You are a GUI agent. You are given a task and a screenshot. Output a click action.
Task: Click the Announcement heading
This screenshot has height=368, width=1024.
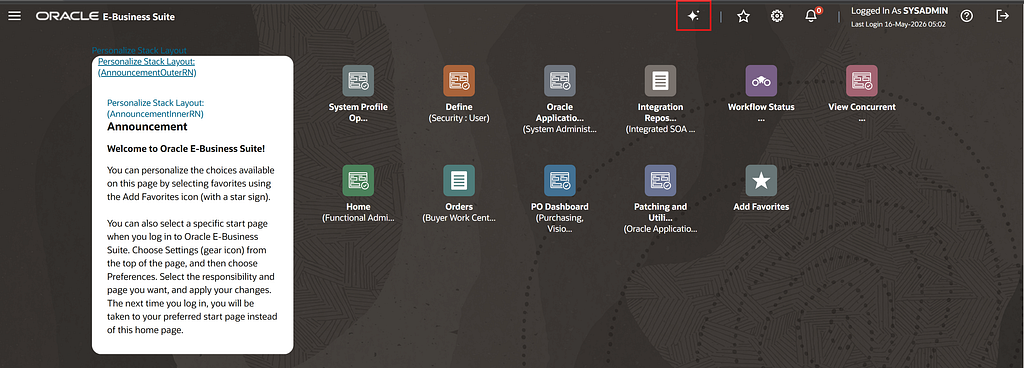147,127
